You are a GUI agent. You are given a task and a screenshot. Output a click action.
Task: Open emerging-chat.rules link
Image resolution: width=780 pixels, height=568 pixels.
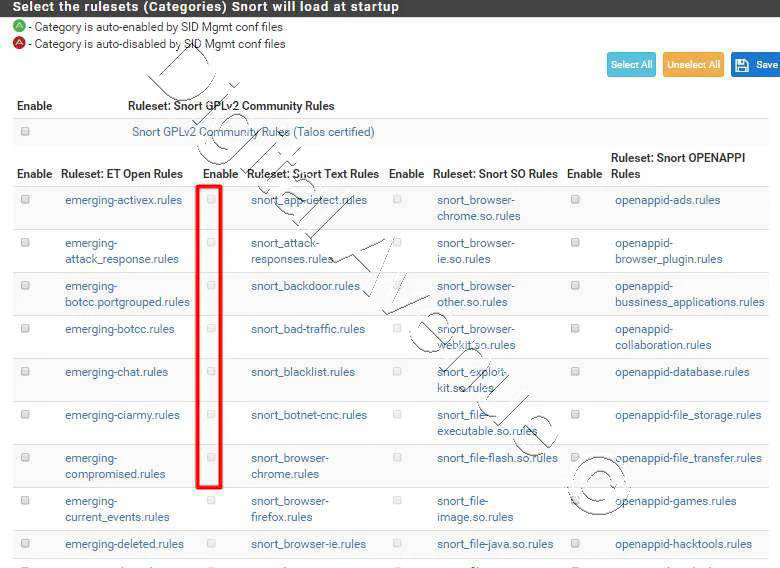point(116,372)
